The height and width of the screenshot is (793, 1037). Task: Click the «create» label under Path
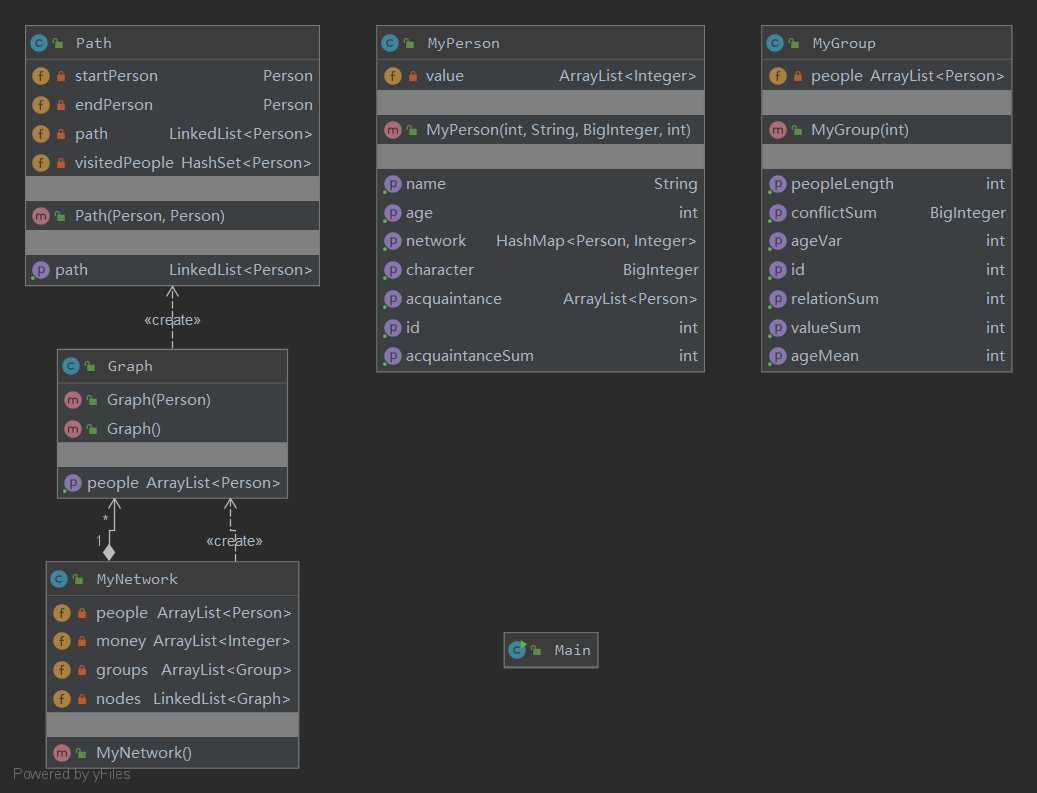pyautogui.click(x=173, y=320)
